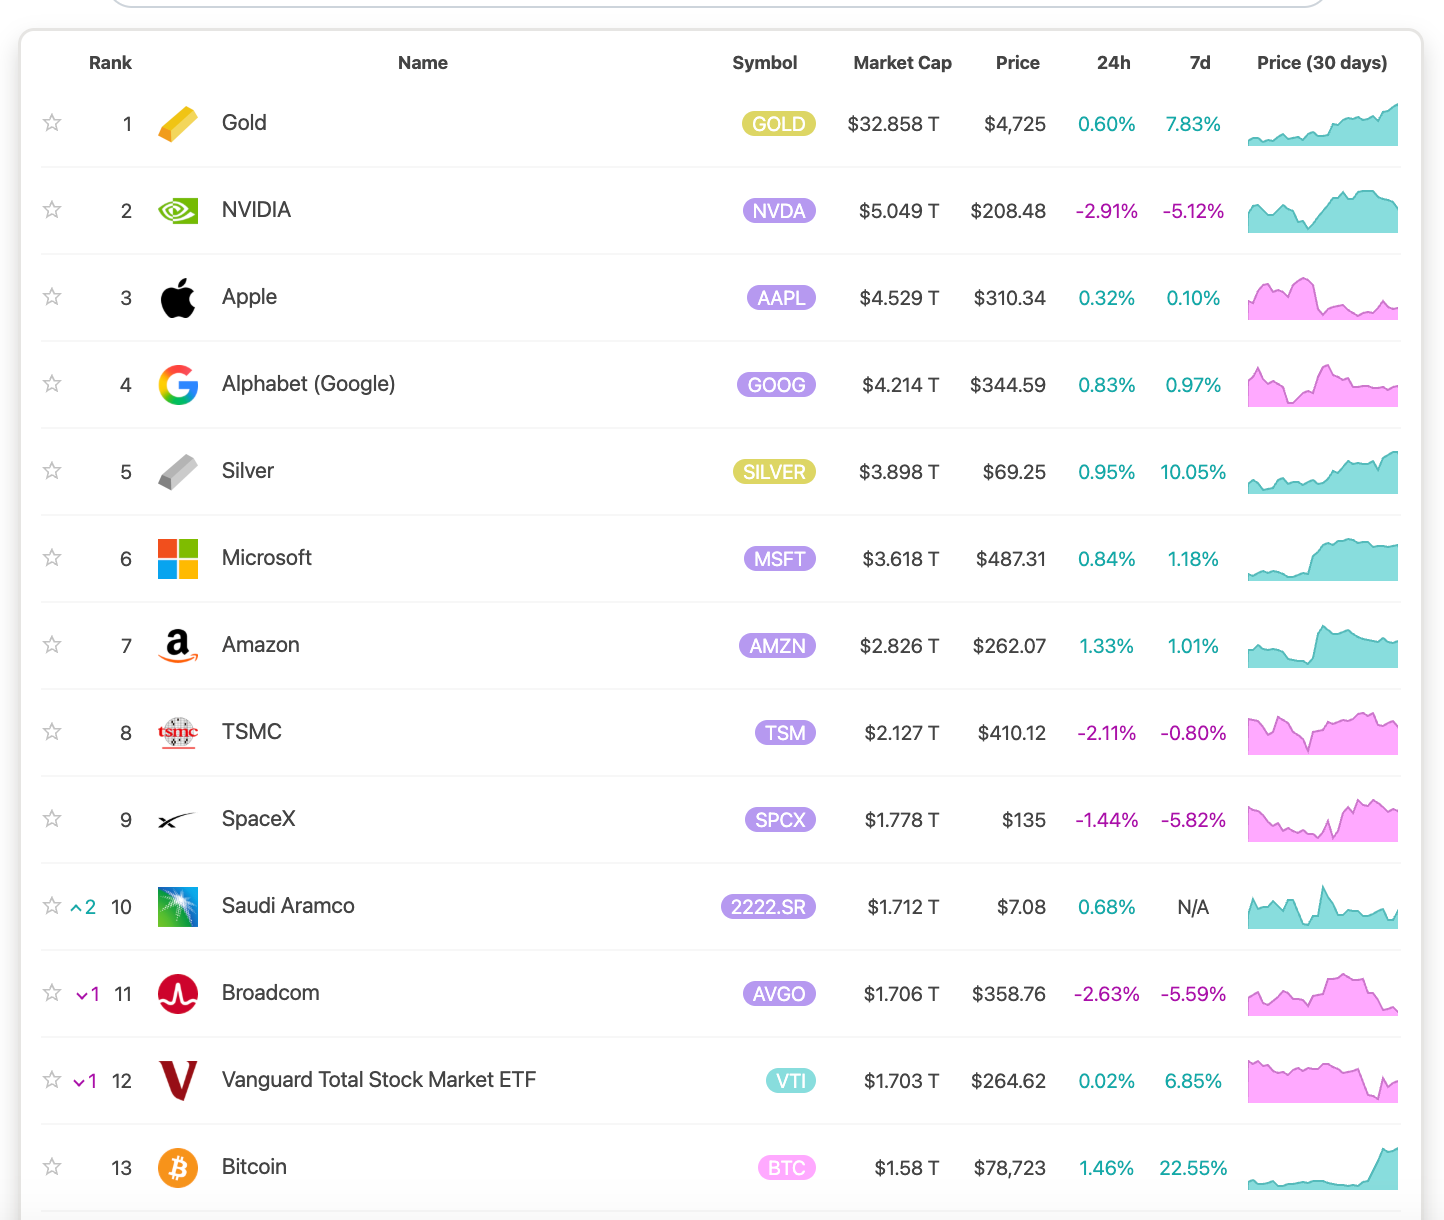Viewport: 1444px width, 1220px height.
Task: Open SpaceX 30-day price chart
Action: coord(1322,820)
